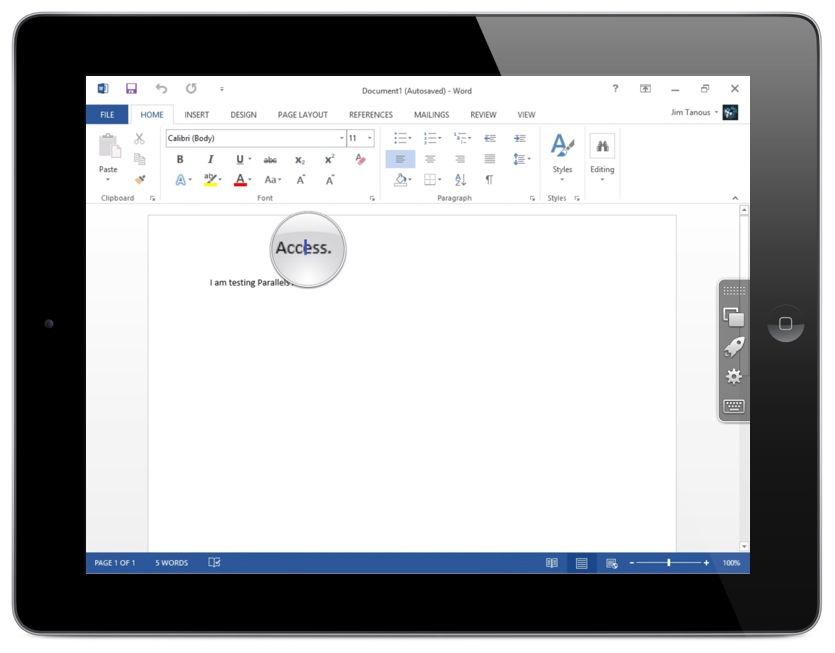Image resolution: width=835 pixels, height=653 pixels.
Task: Decrease paragraph indent
Action: [x=490, y=138]
